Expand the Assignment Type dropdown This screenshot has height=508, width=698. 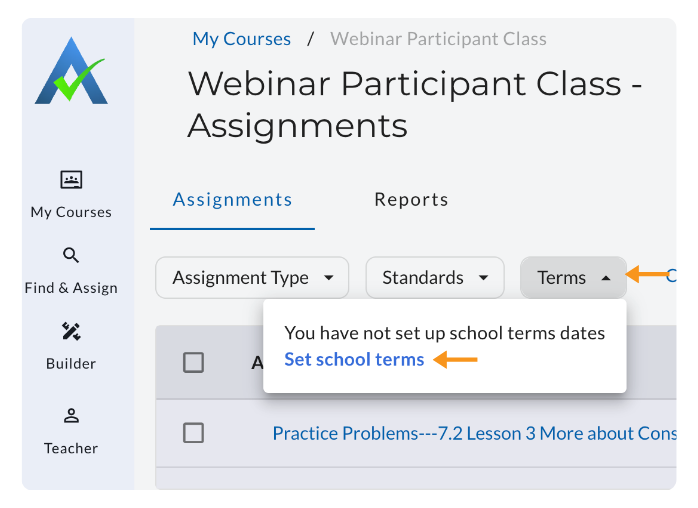(x=252, y=278)
